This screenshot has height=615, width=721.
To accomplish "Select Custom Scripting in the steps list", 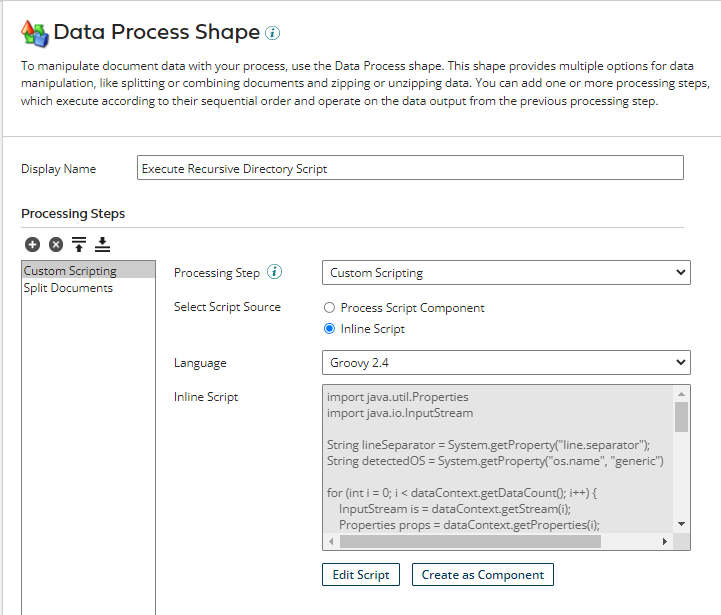I will point(88,270).
